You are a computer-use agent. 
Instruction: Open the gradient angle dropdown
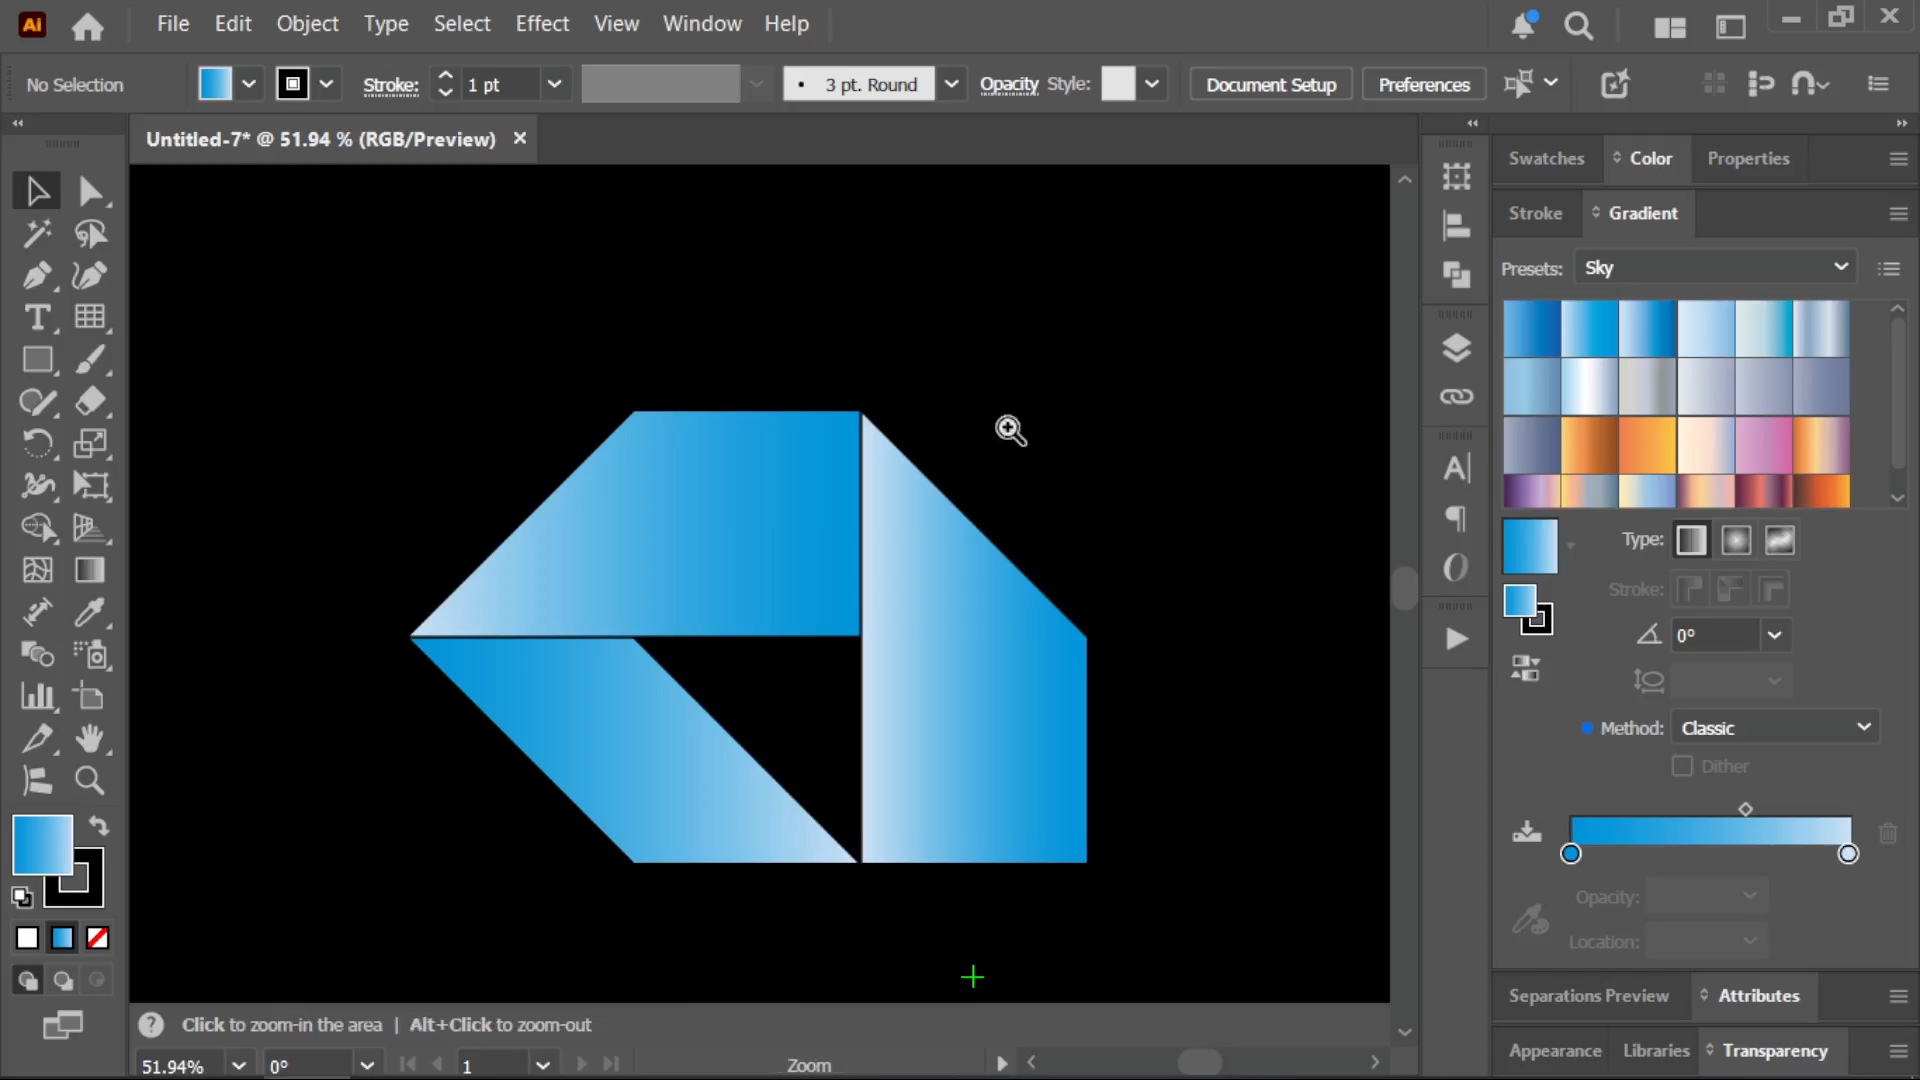tap(1774, 635)
